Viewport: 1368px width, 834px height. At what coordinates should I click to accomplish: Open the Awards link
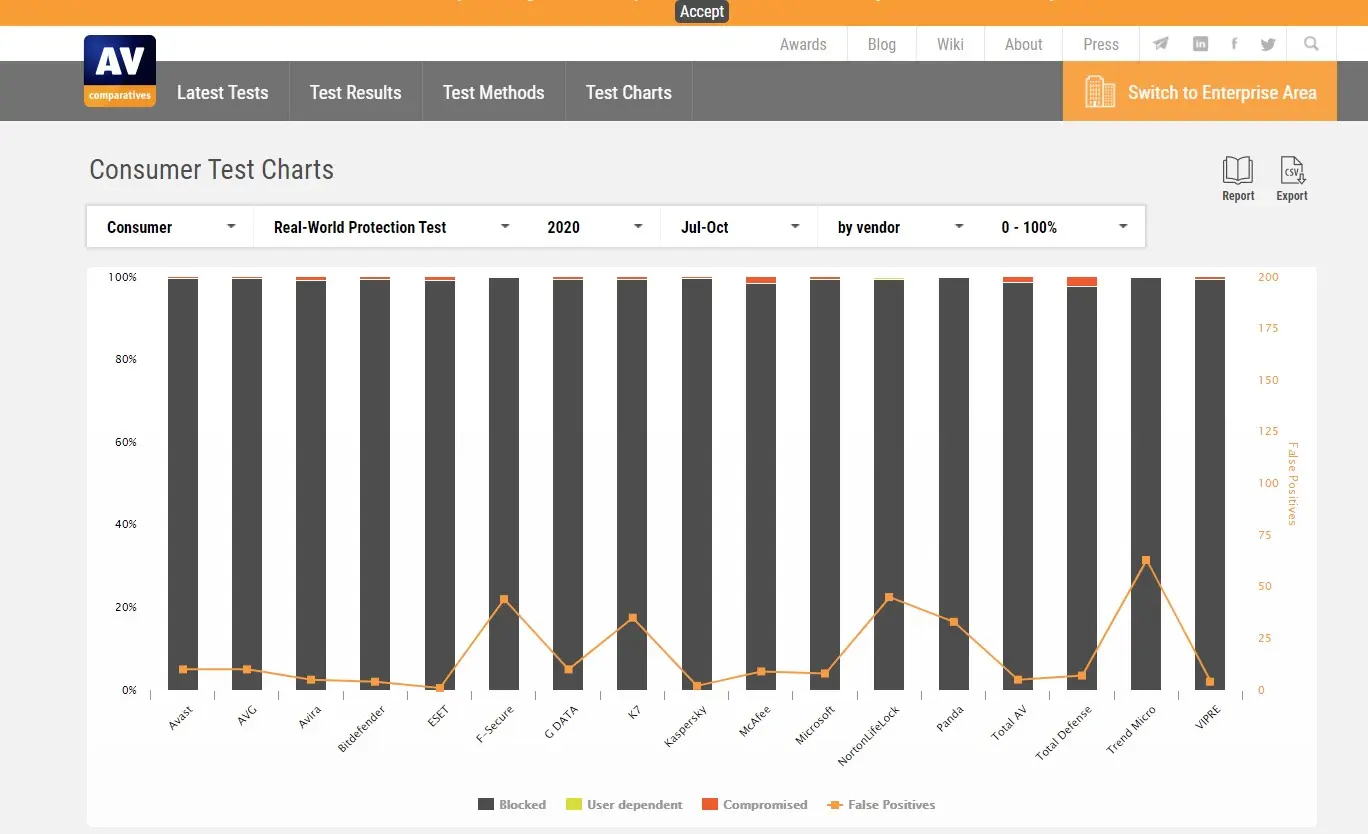tap(803, 44)
